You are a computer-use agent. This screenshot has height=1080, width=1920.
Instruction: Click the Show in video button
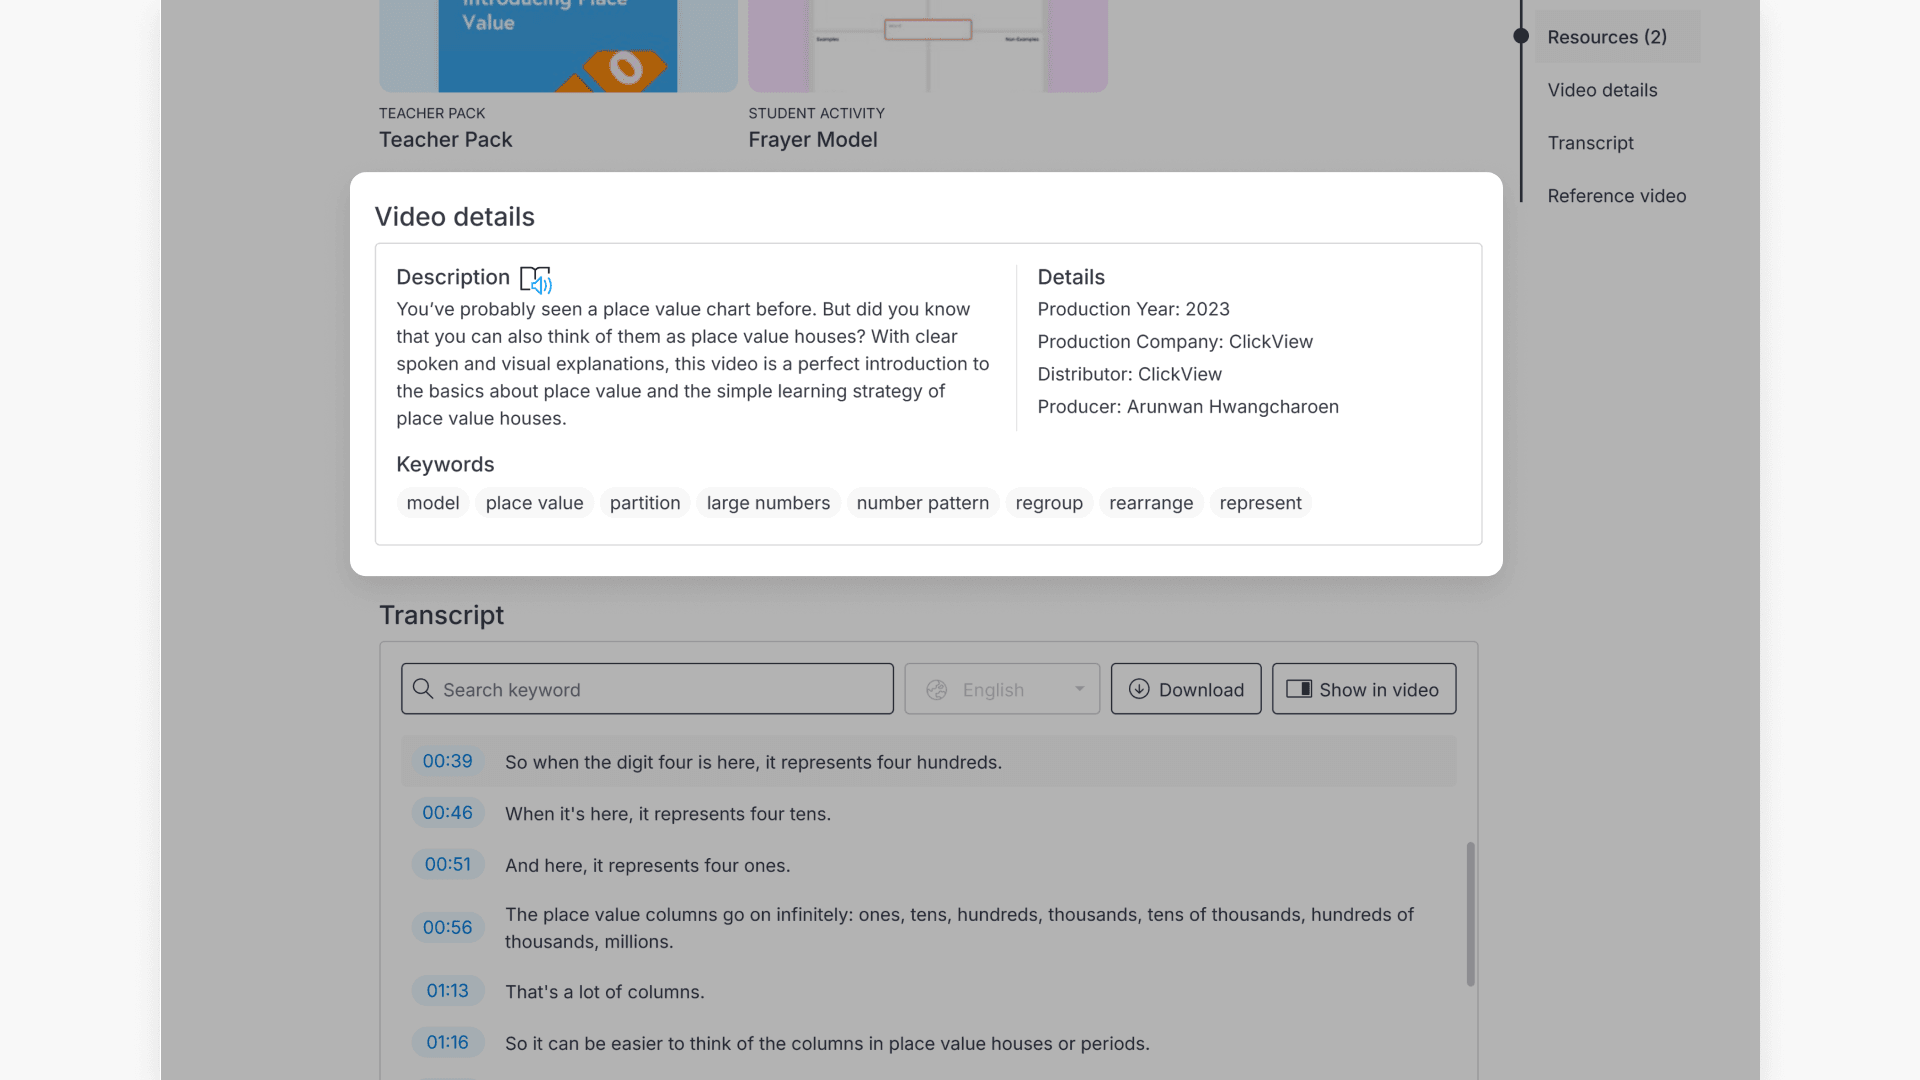pos(1364,689)
